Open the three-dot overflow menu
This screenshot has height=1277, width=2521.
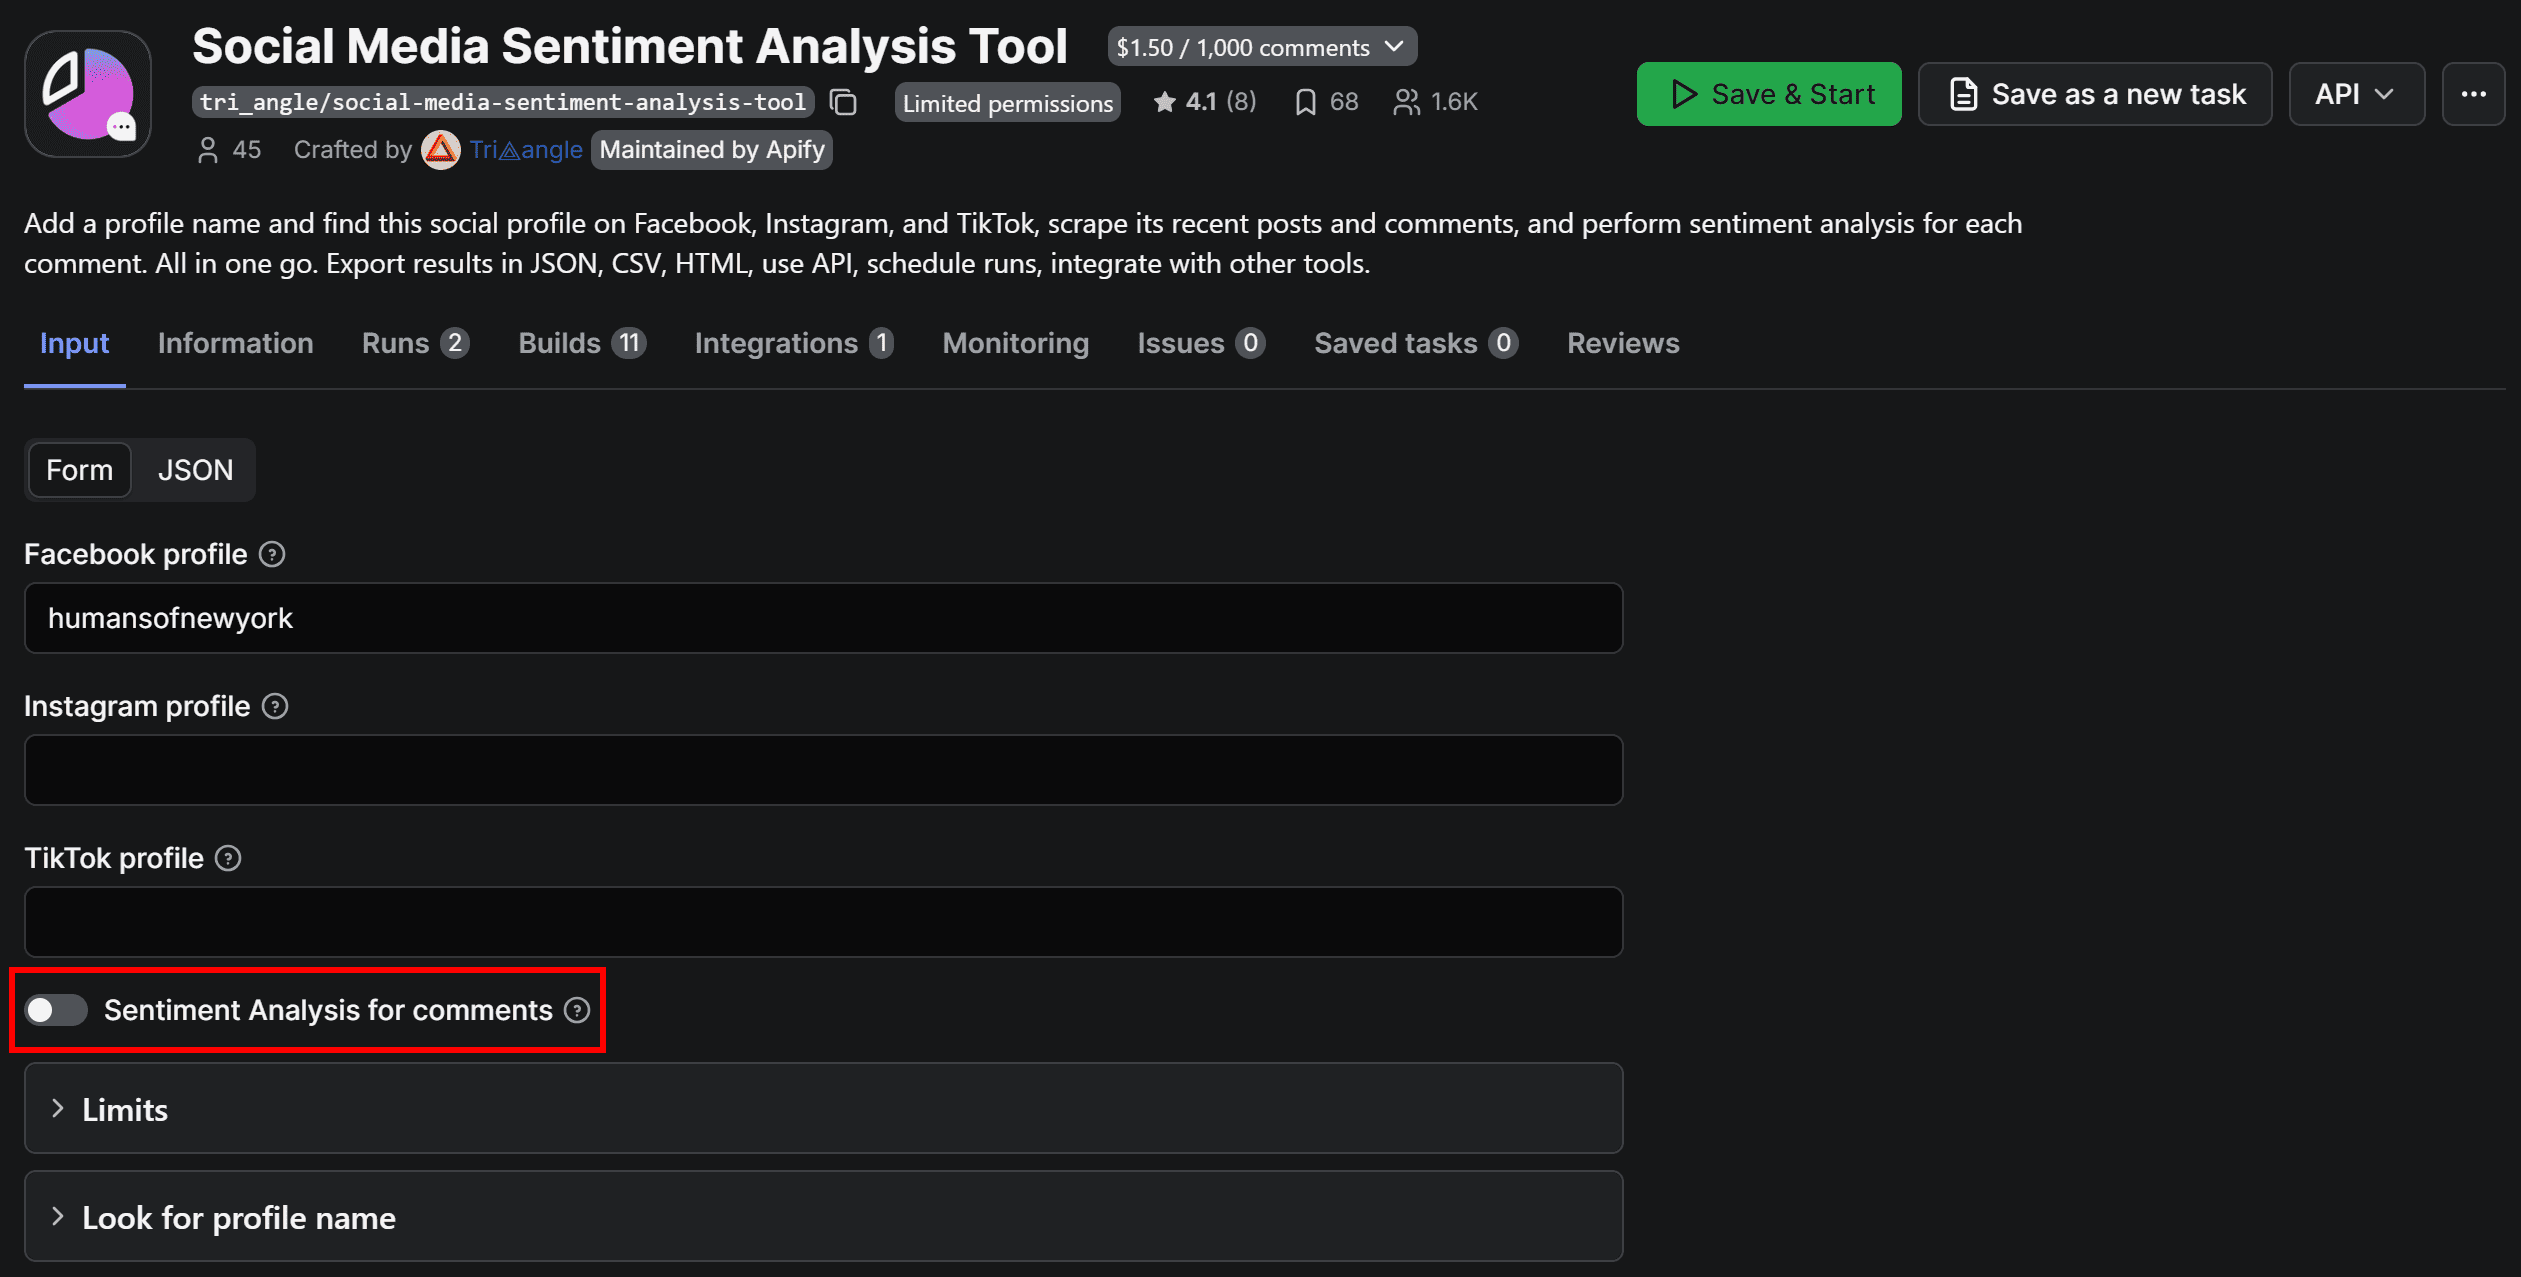click(2475, 93)
